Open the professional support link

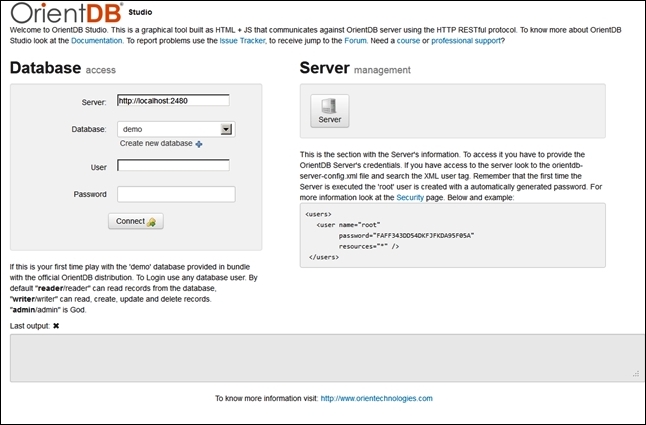466,41
